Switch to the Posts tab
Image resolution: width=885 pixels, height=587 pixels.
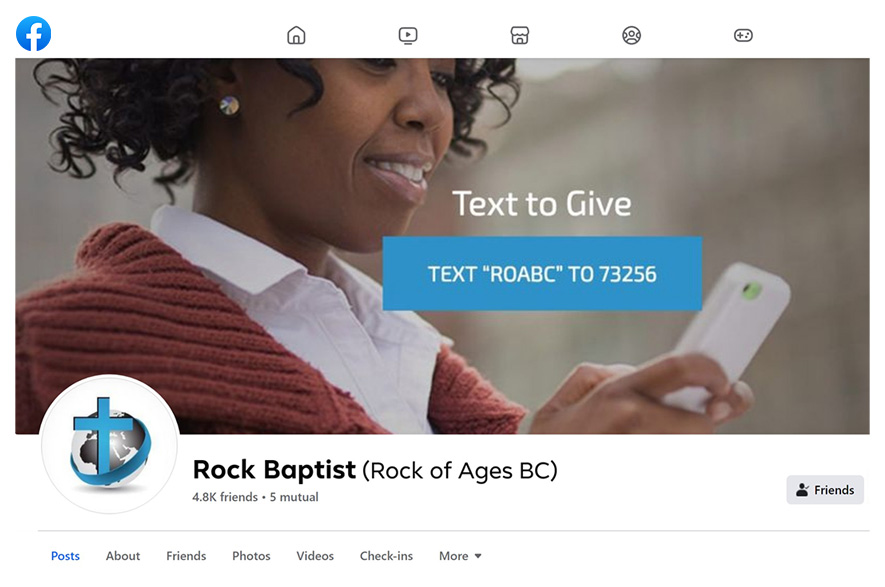65,556
